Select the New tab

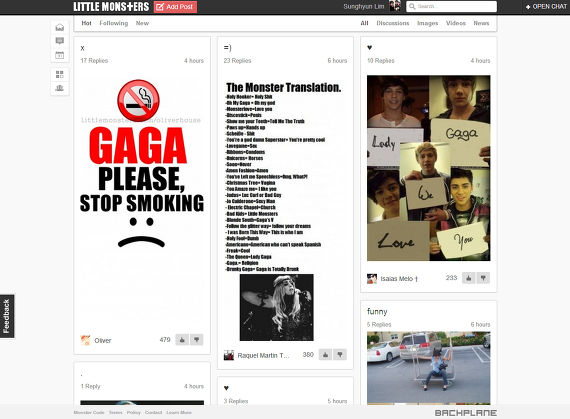pyautogui.click(x=142, y=23)
